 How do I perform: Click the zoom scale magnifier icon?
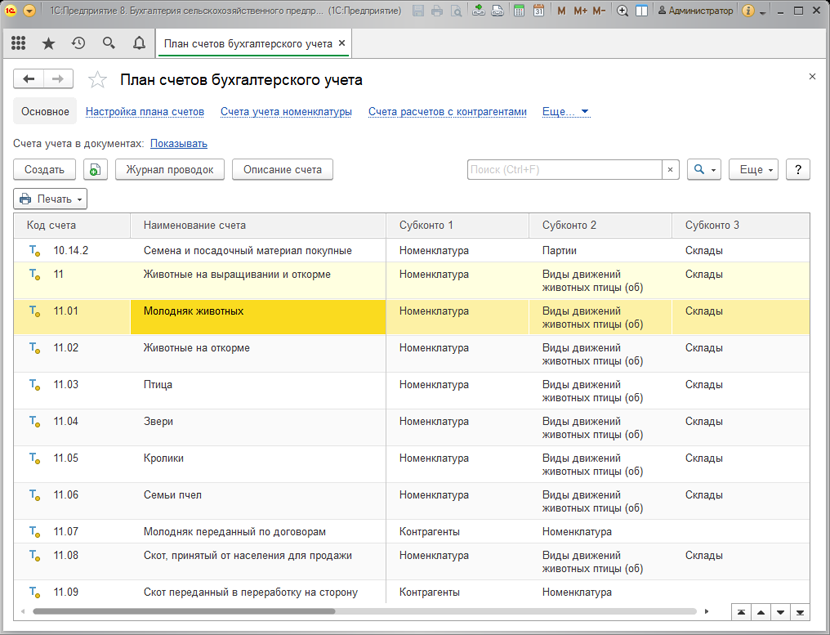tap(622, 11)
